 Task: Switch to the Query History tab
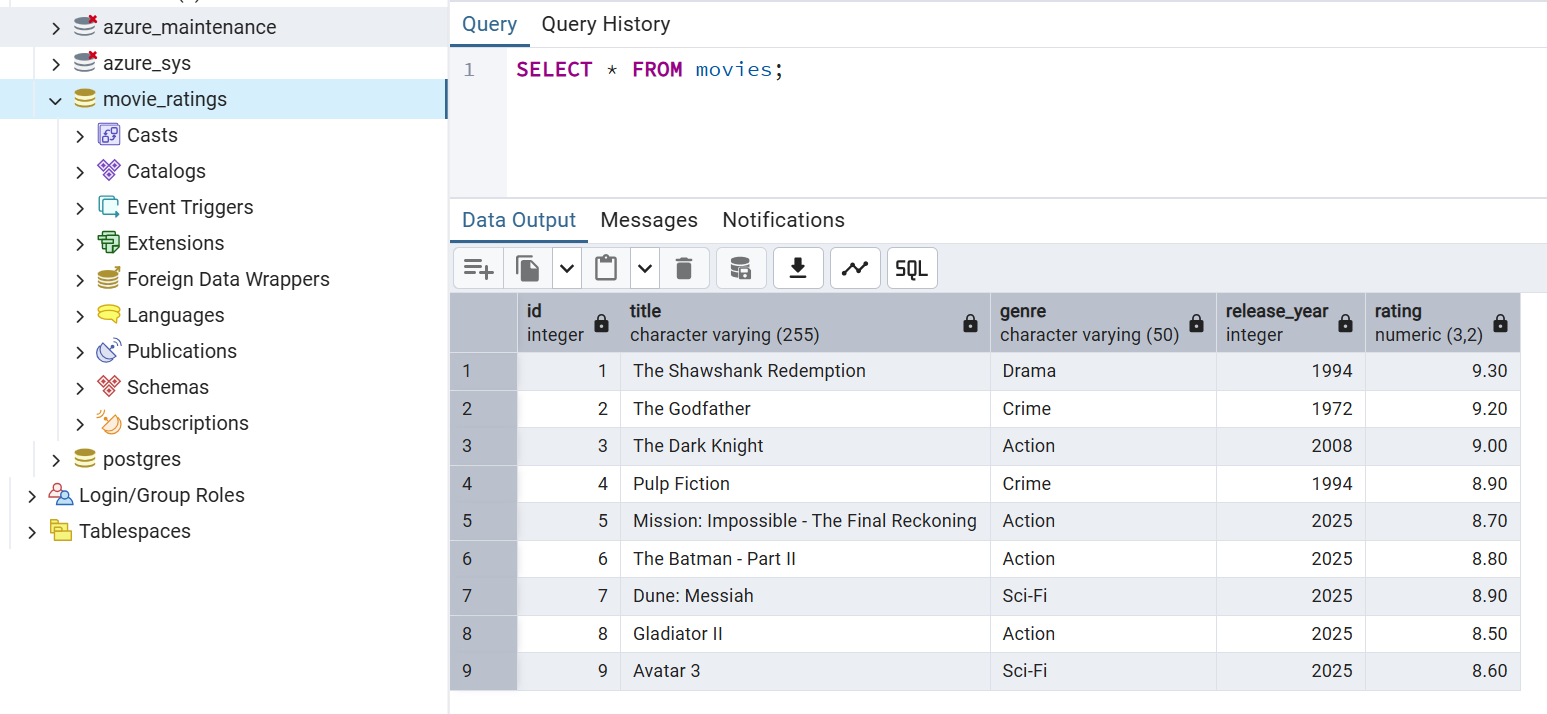[x=605, y=23]
